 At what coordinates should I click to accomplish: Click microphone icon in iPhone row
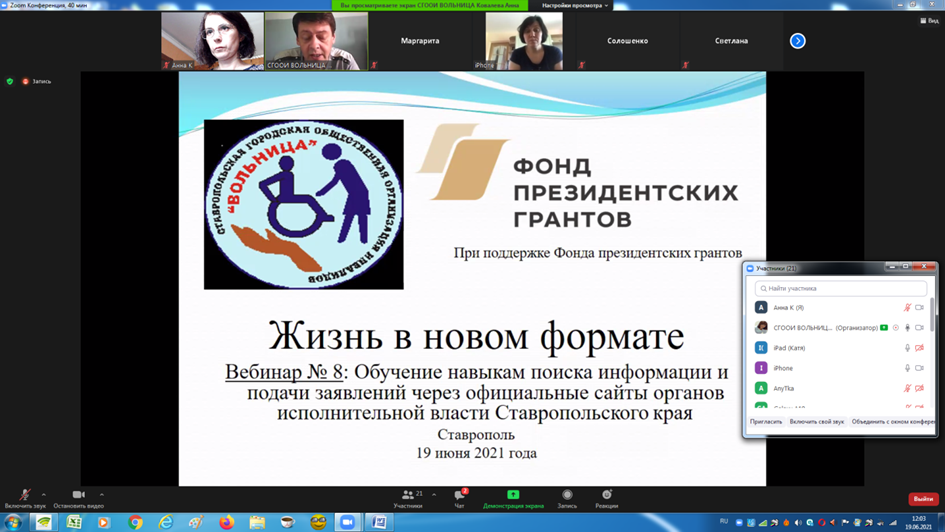907,368
